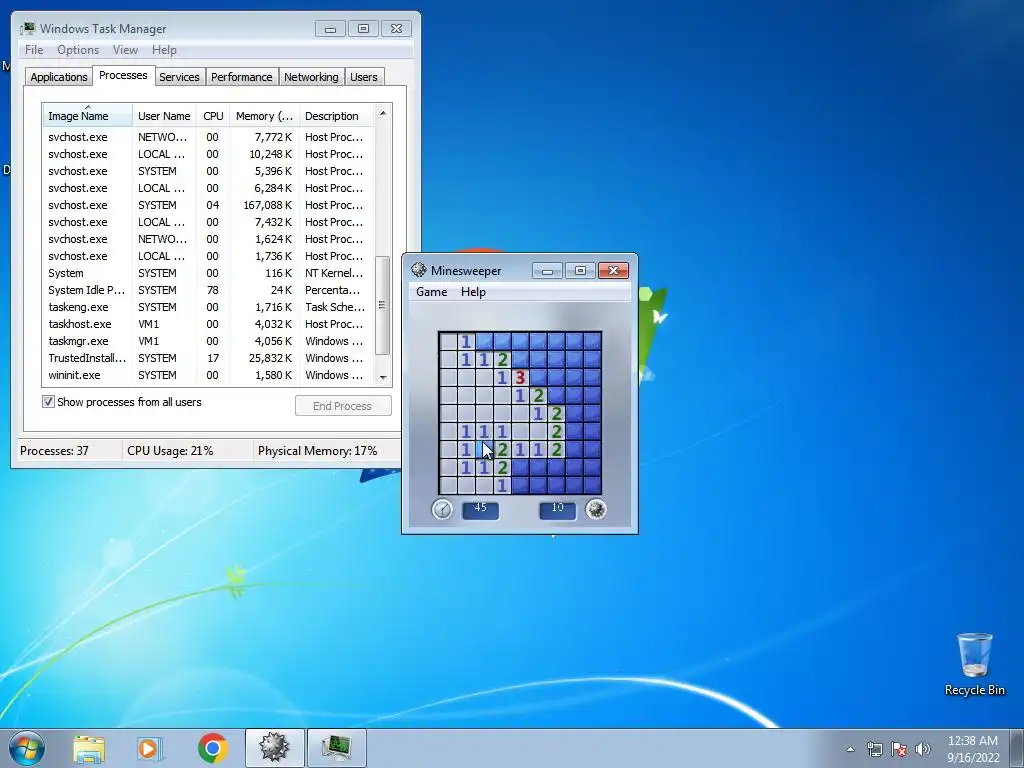This screenshot has width=1024, height=768.
Task: Click the Show desktop button
Action: pos(1017,748)
